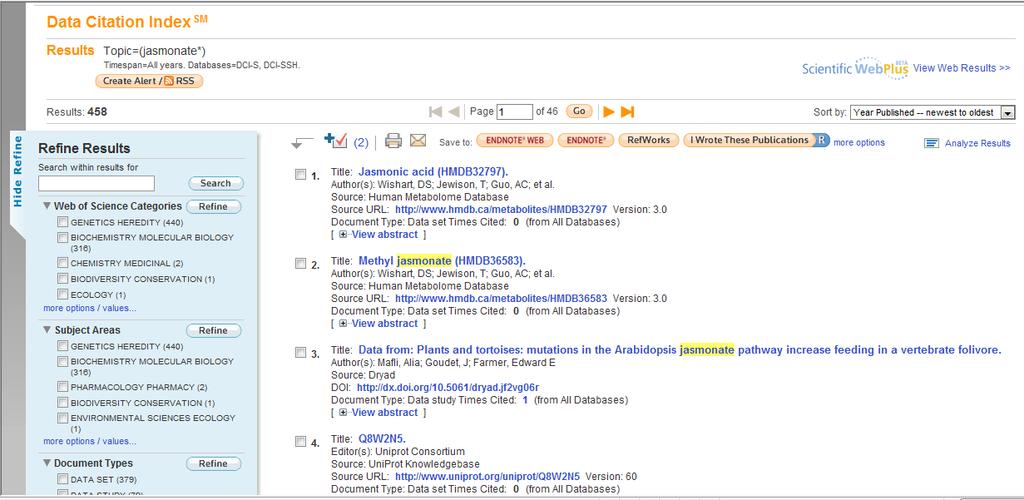1024x500 pixels.
Task: Go to next page orange arrow
Action: [x=609, y=112]
